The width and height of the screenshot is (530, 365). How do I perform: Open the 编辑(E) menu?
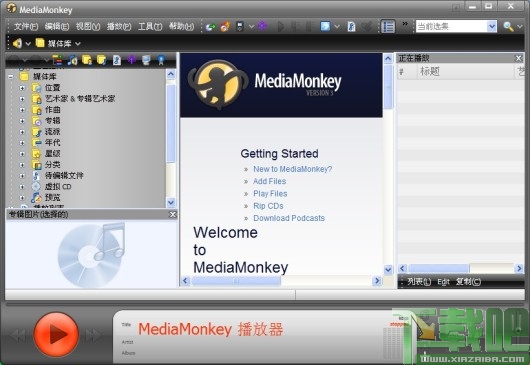point(57,26)
